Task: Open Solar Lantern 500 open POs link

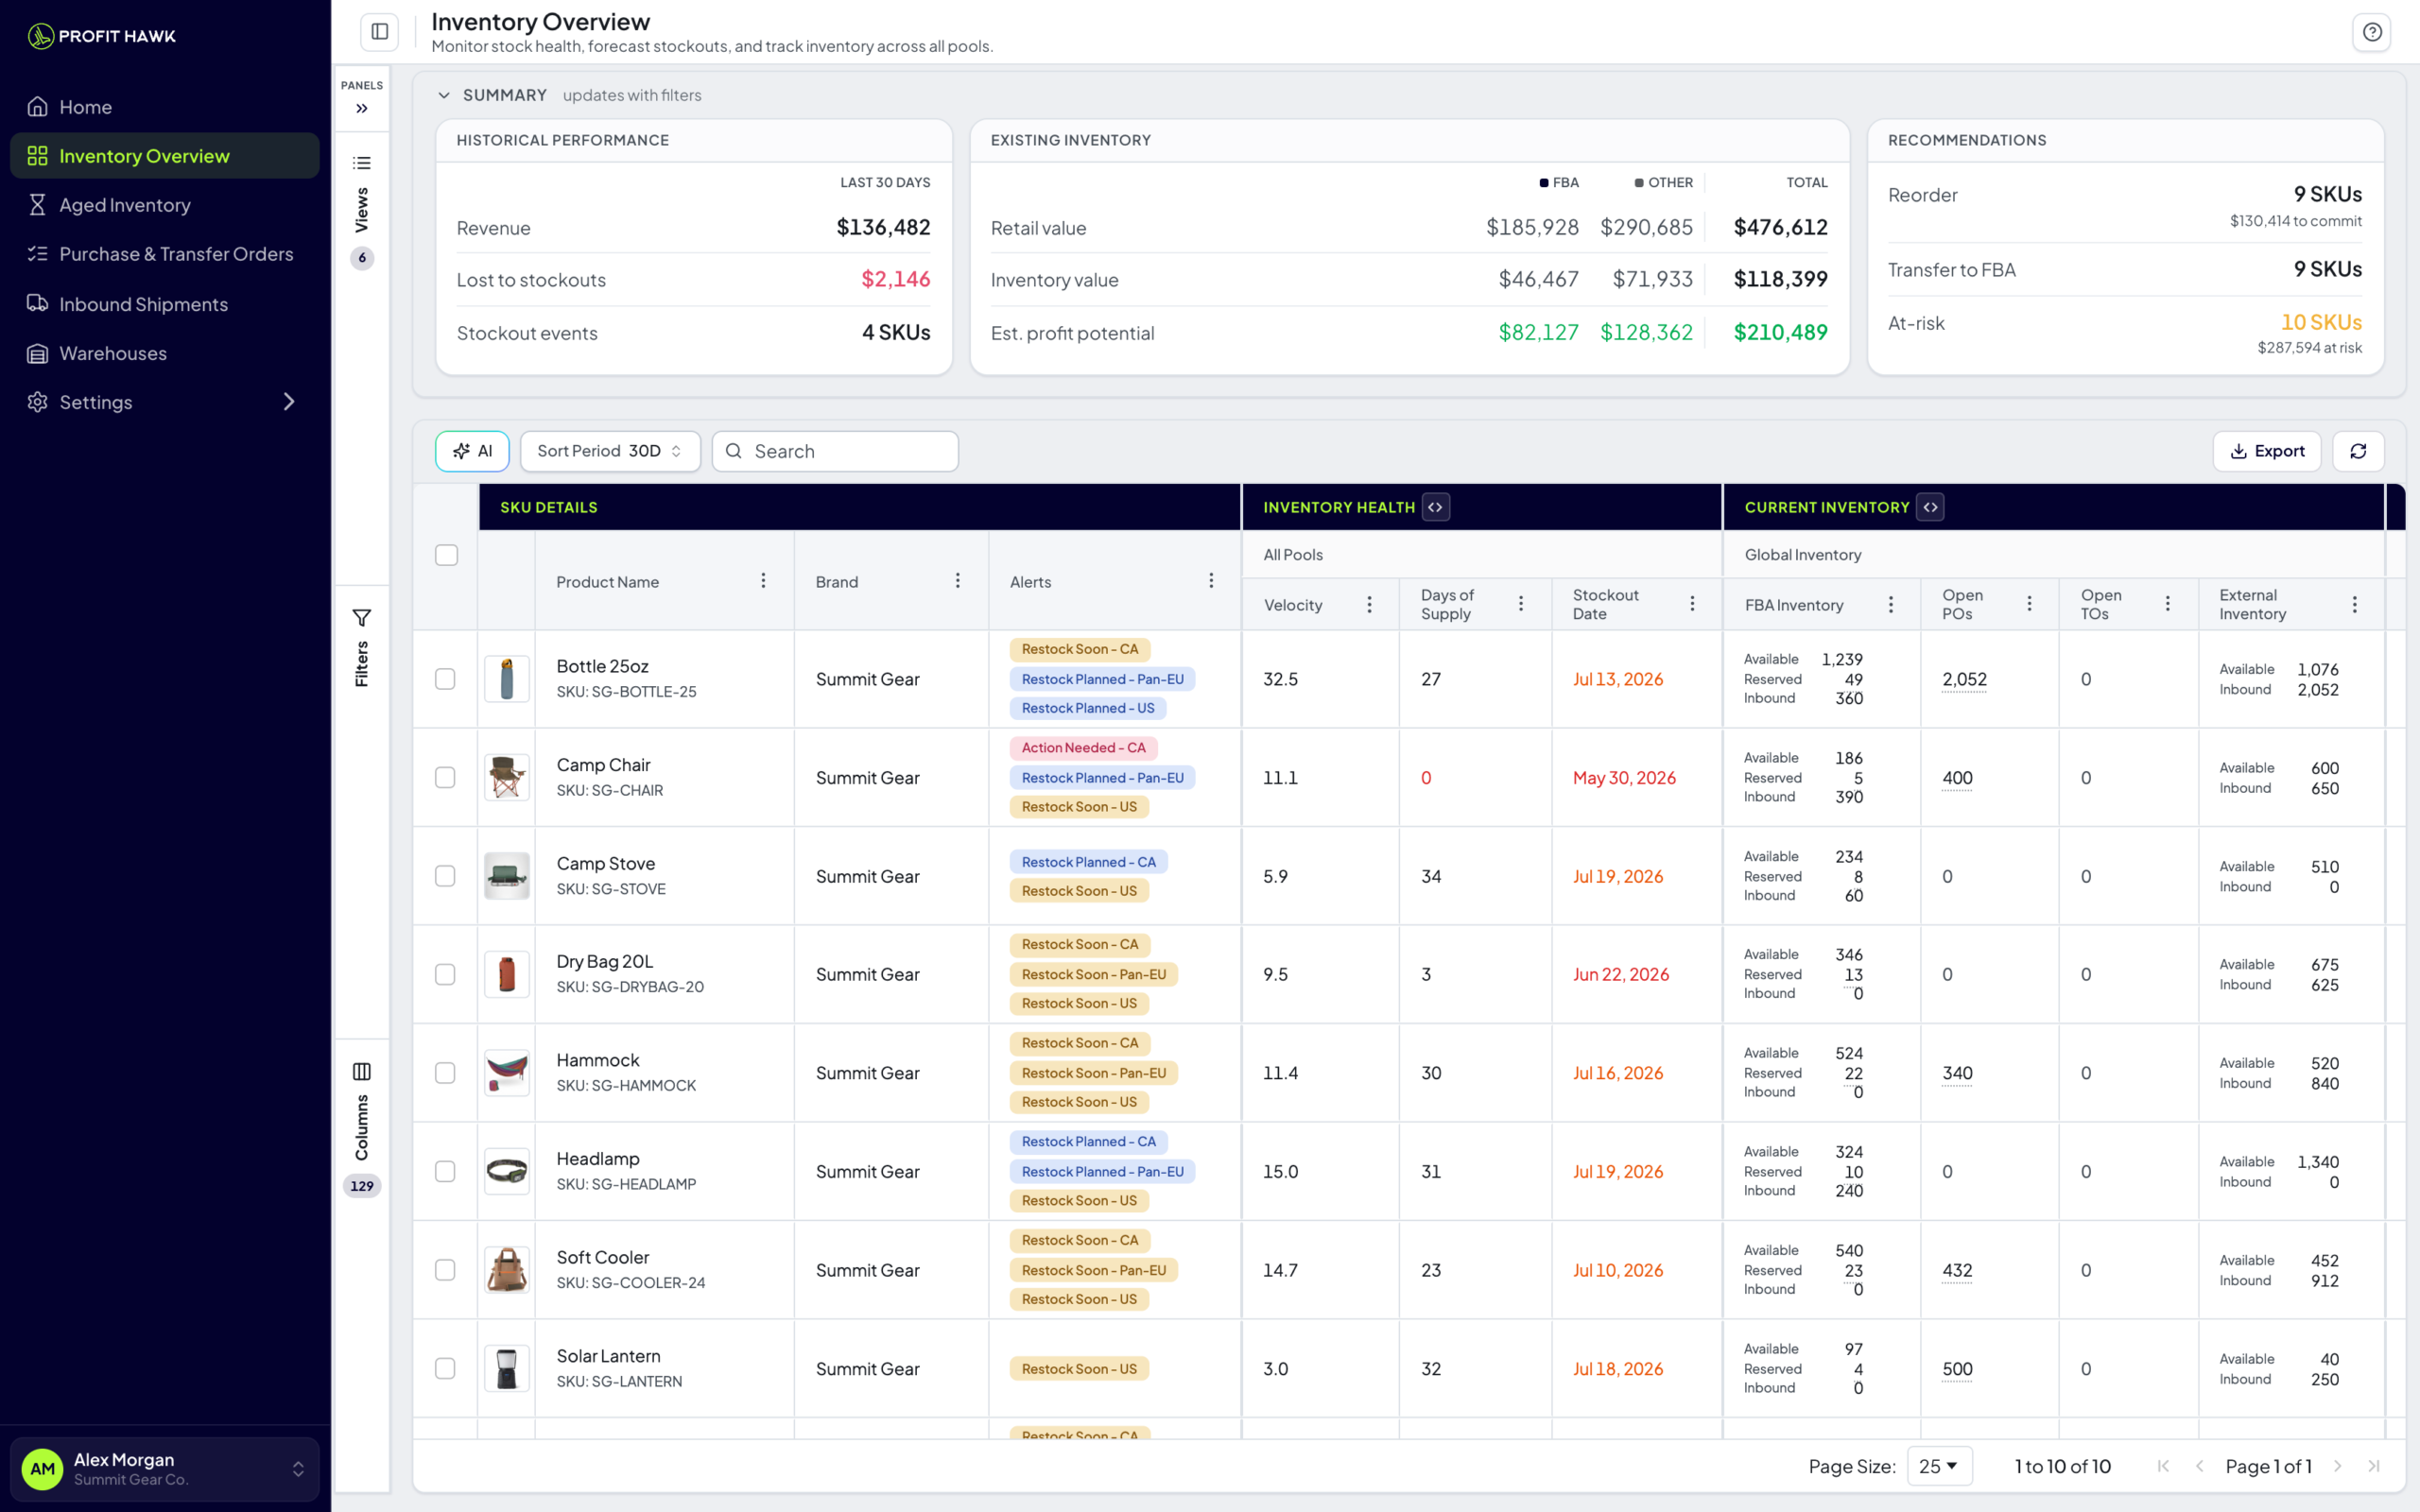Action: point(1957,1368)
